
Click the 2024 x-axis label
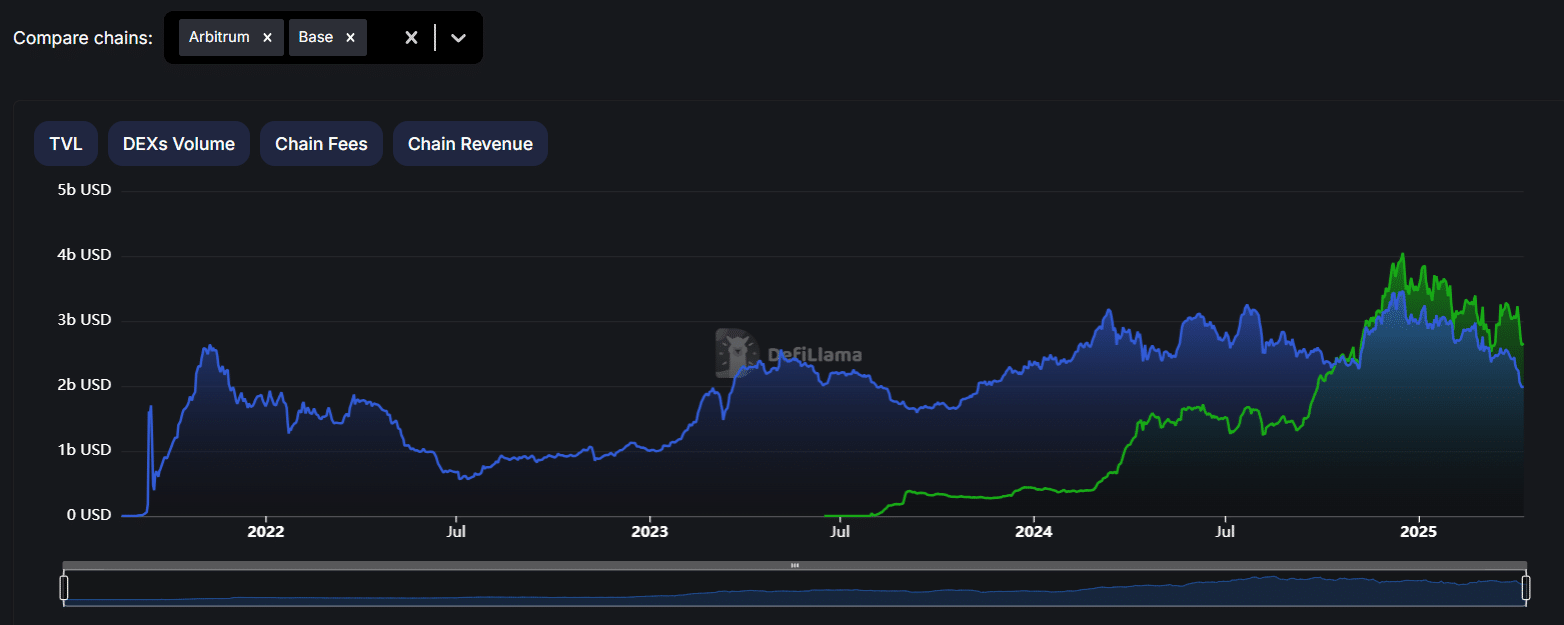1034,532
